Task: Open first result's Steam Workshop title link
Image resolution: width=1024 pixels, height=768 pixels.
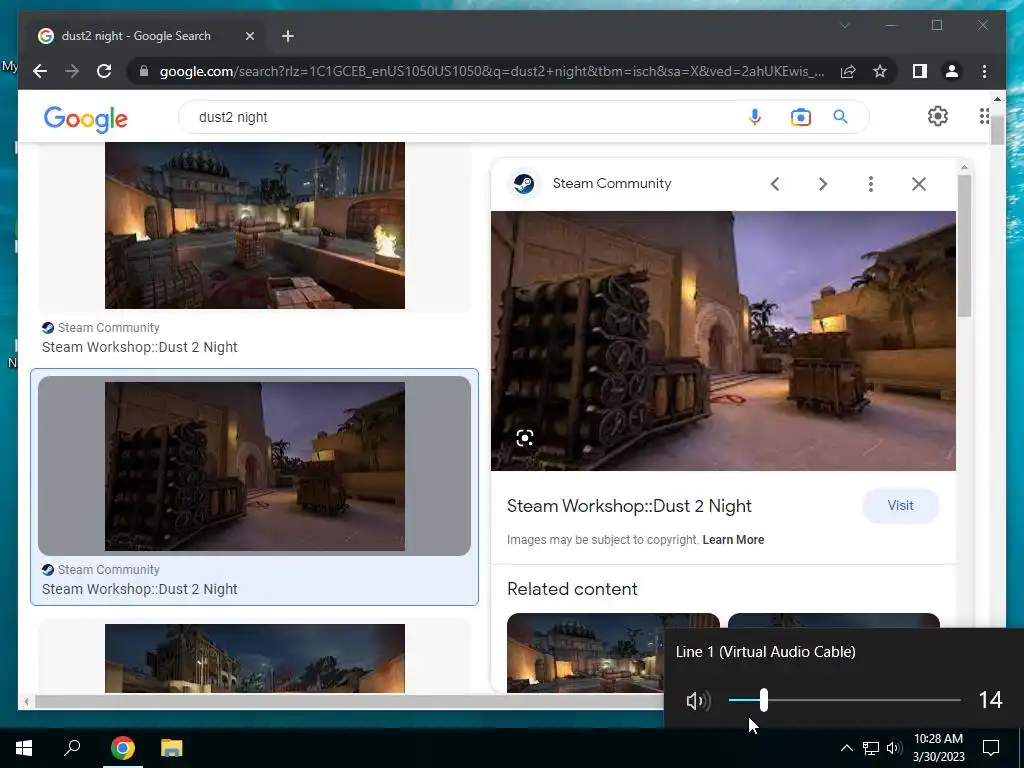Action: [x=140, y=347]
